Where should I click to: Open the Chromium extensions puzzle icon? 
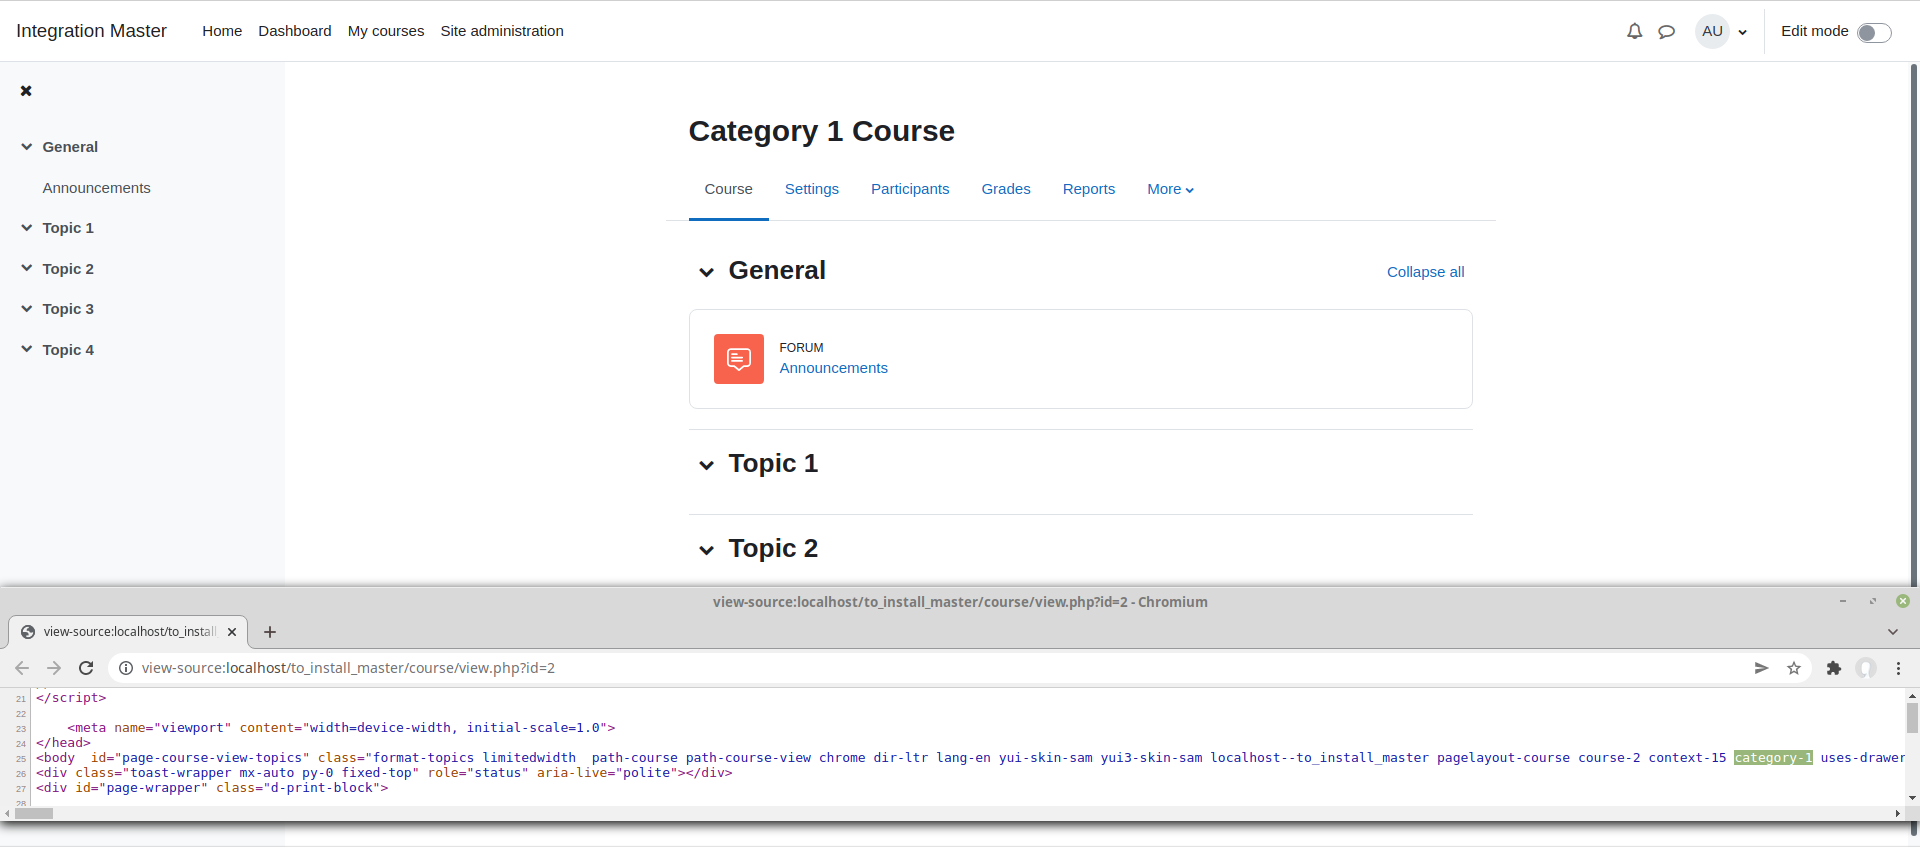(x=1834, y=668)
